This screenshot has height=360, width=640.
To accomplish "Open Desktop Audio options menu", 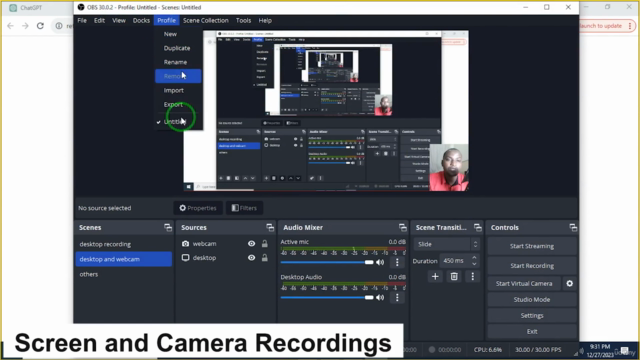I will [397, 298].
